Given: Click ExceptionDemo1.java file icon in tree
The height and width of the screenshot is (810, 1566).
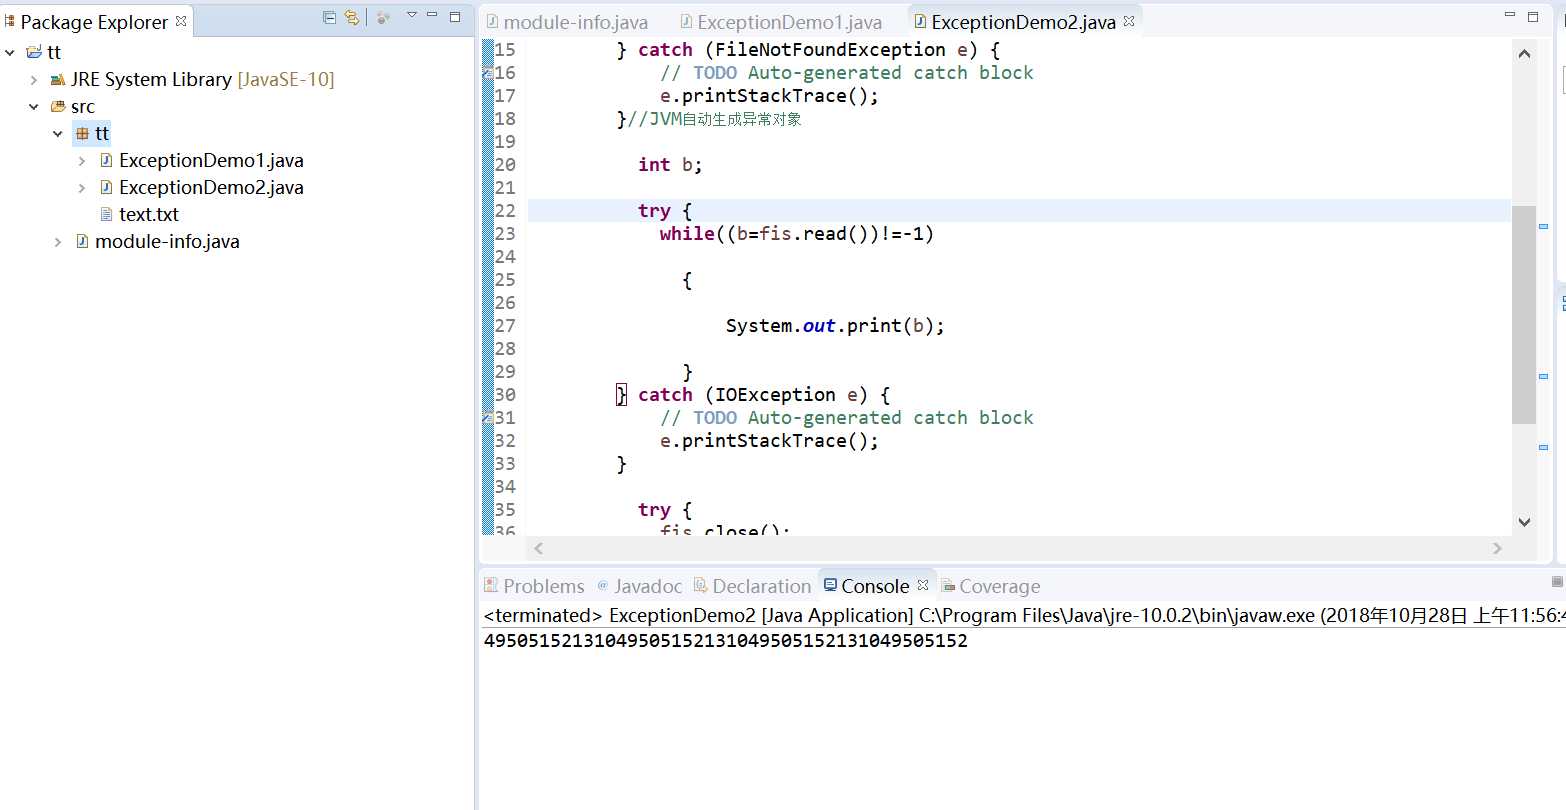Looking at the screenshot, I should 106,160.
